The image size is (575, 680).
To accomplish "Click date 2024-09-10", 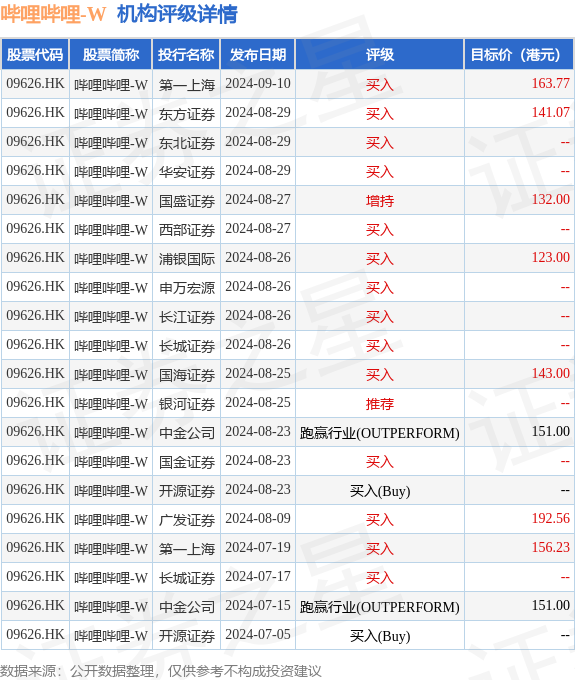I will pyautogui.click(x=258, y=83).
